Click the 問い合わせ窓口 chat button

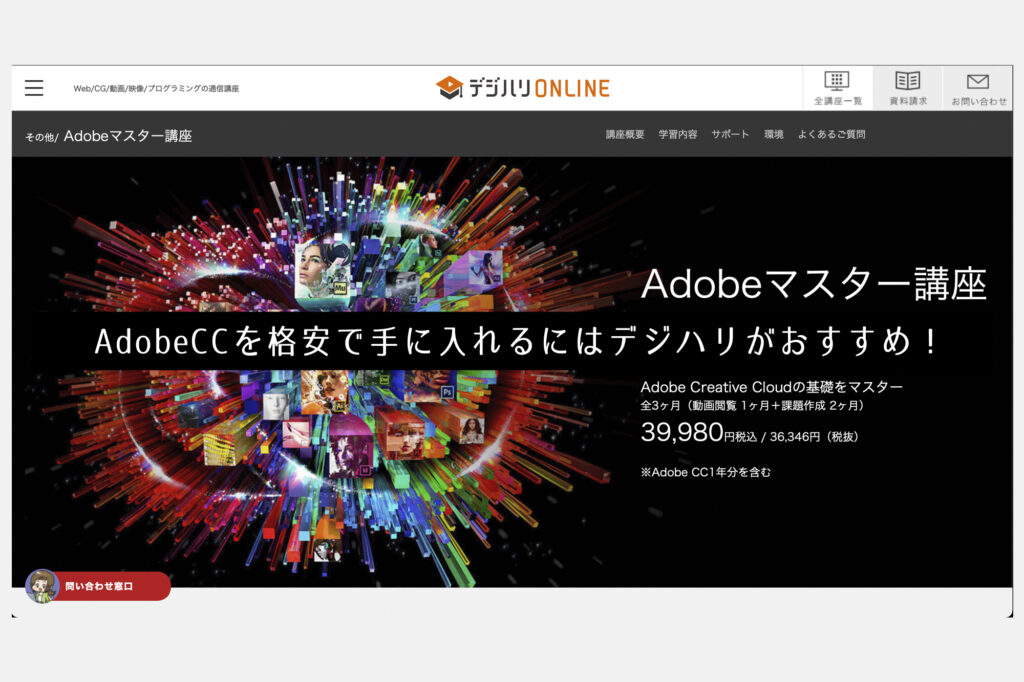pyautogui.click(x=99, y=586)
